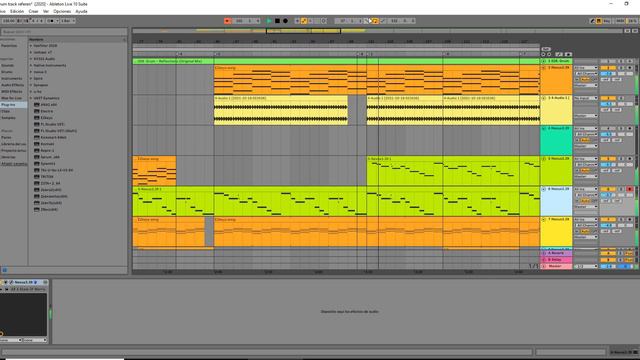This screenshot has height=360, width=640.
Task: Select the Serum_x64 plug-in in browser
Action: coord(50,157)
